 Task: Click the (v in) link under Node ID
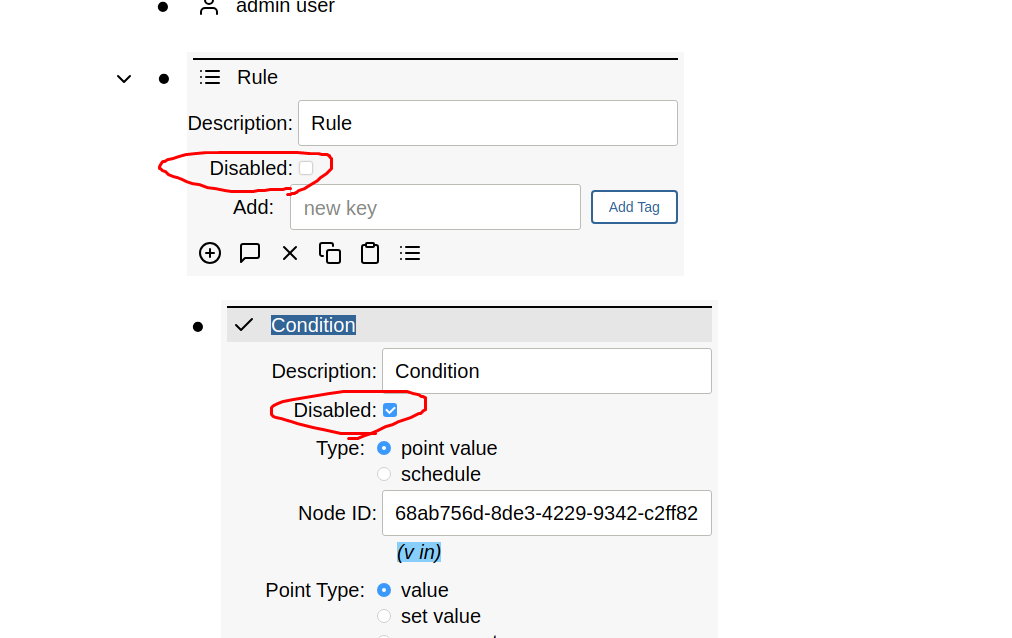pyautogui.click(x=419, y=552)
